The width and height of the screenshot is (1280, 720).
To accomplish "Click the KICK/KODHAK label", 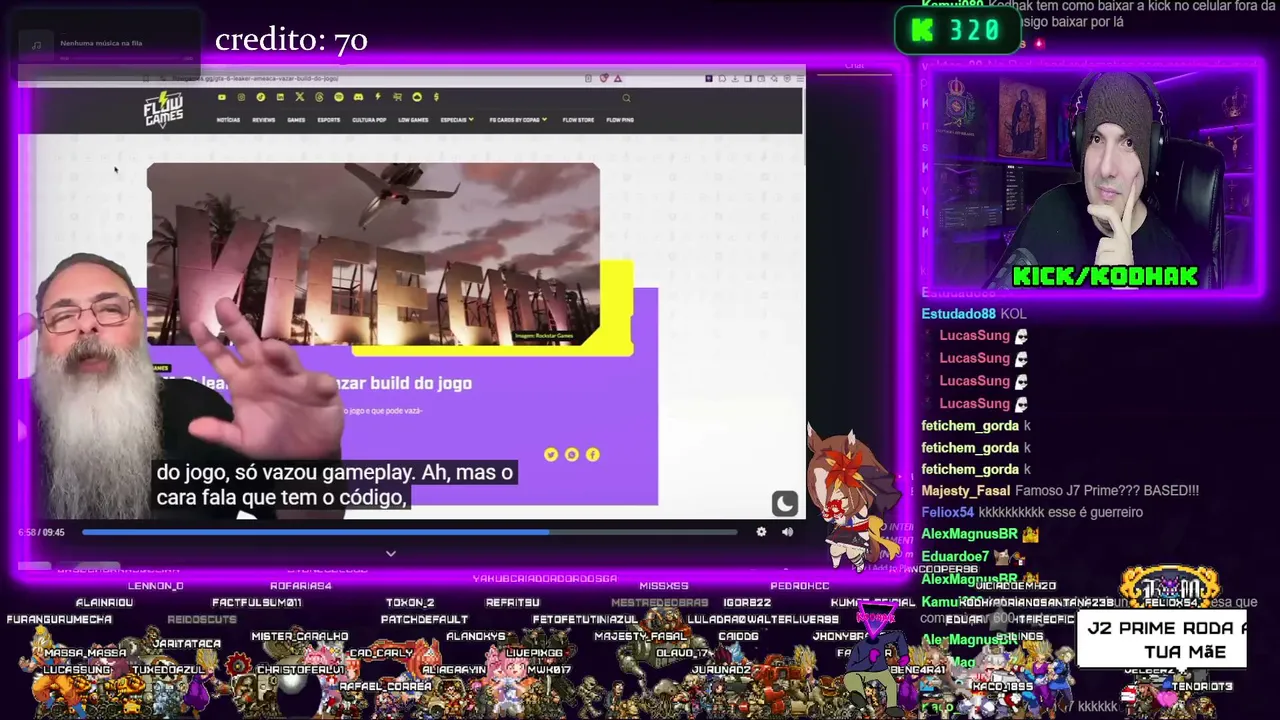I will (x=1105, y=276).
